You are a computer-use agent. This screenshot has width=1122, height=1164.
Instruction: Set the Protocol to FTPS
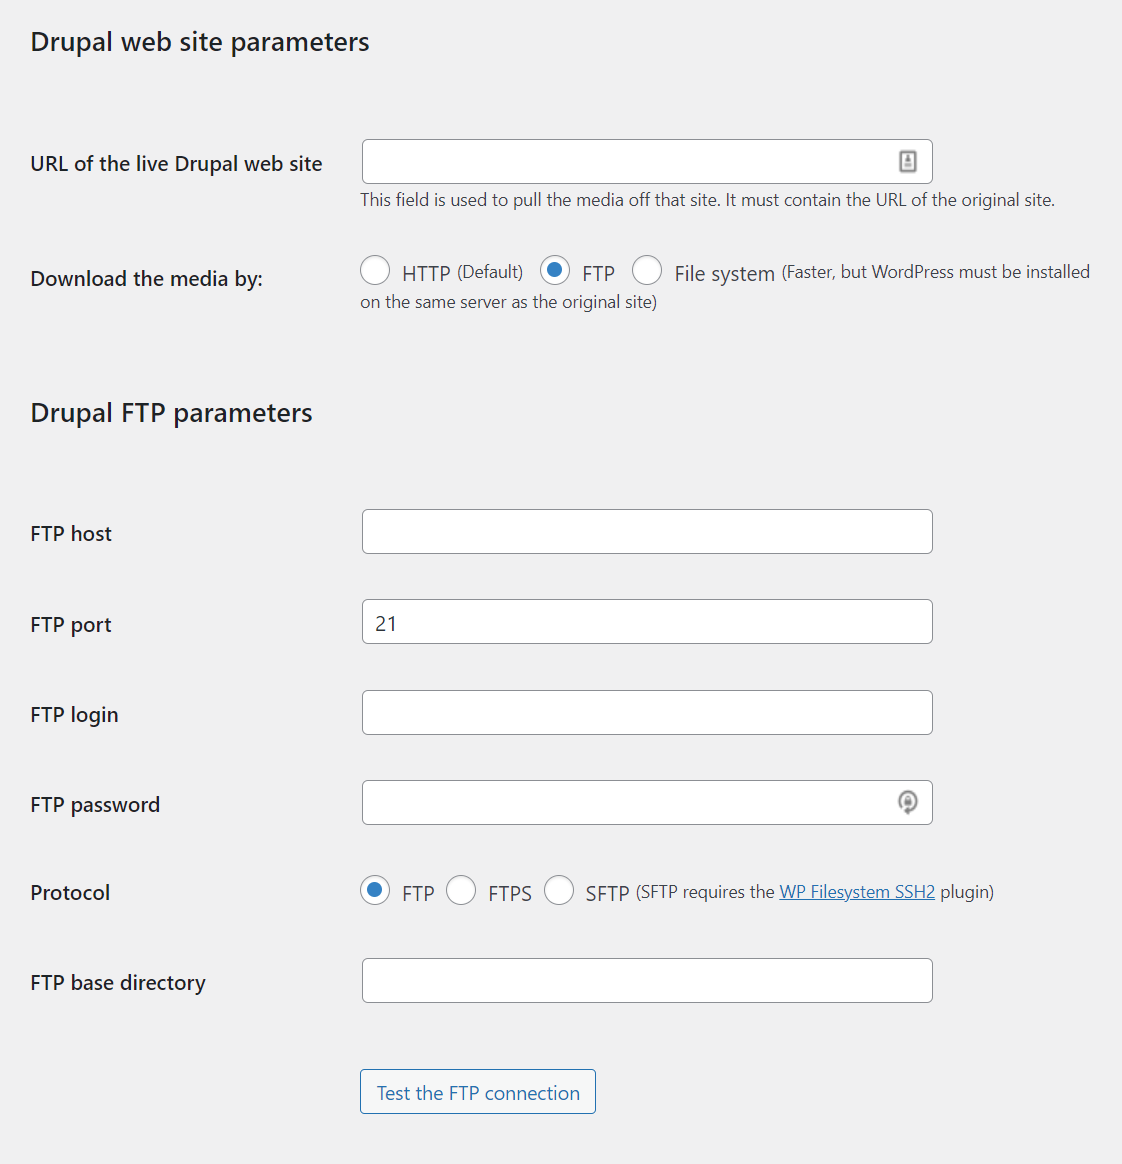click(461, 890)
